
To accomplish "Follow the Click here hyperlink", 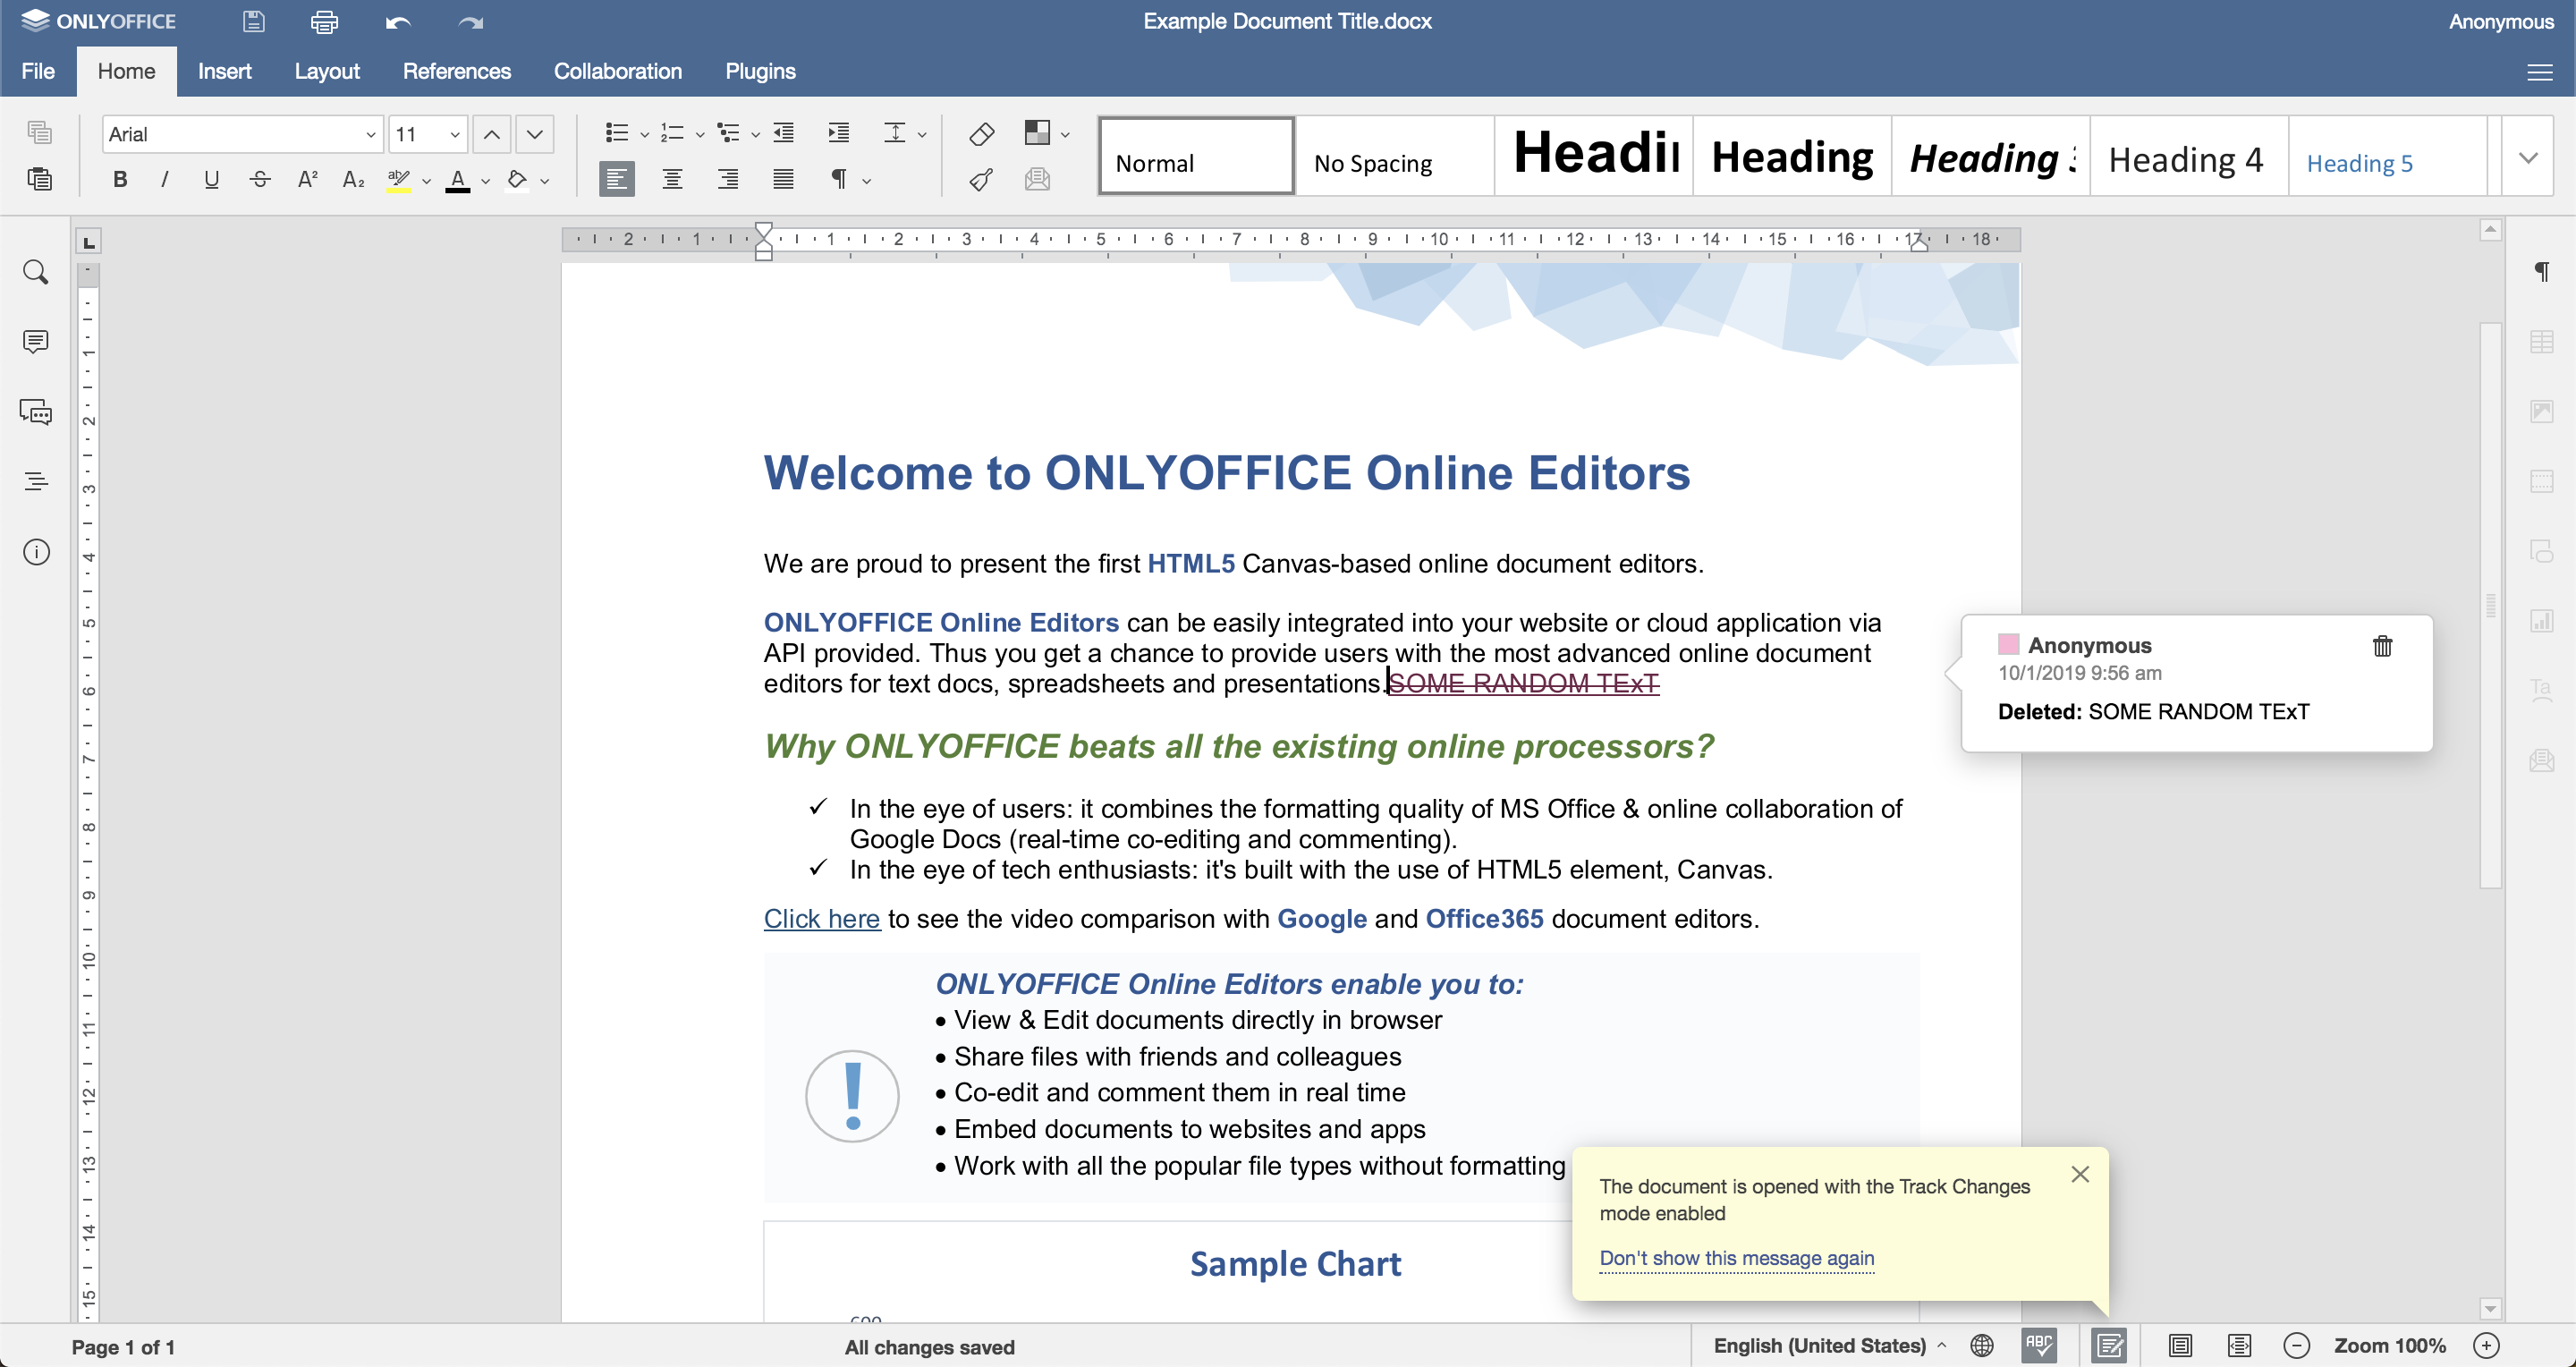I will point(821,918).
